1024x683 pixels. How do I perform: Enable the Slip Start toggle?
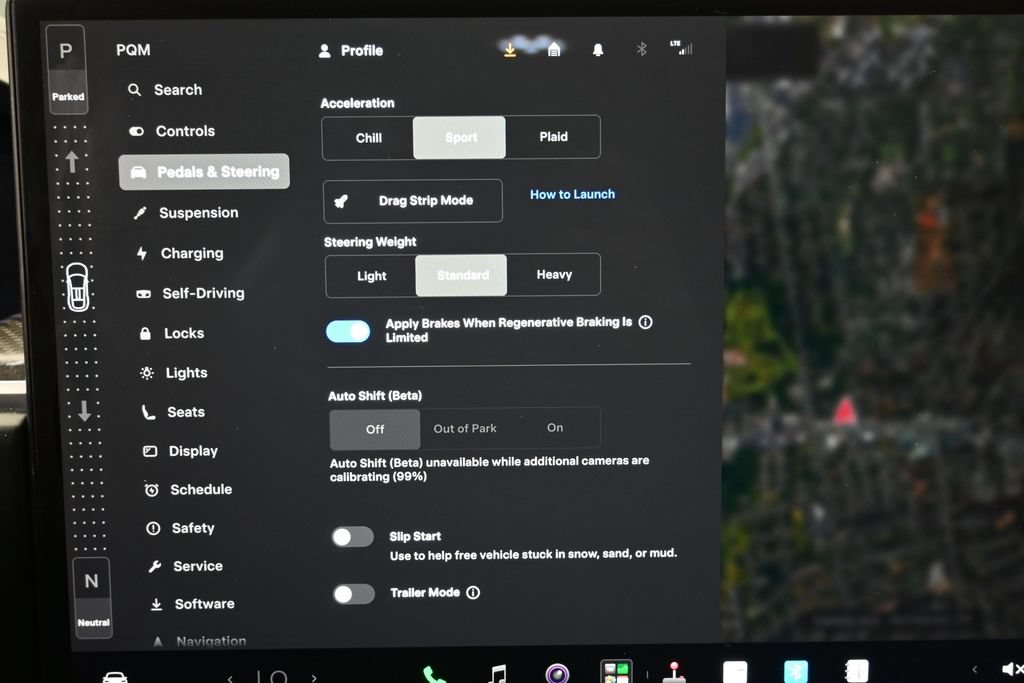[353, 537]
